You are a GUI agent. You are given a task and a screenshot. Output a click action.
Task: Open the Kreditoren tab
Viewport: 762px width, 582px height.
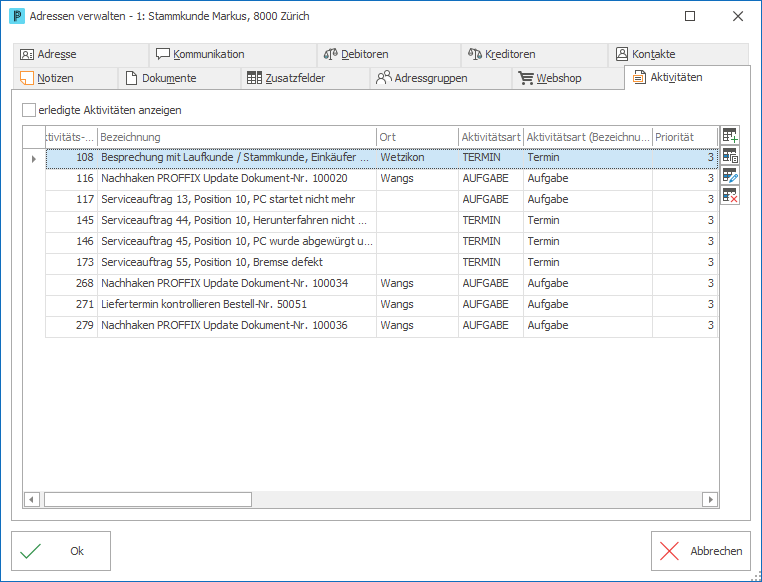pyautogui.click(x=534, y=54)
